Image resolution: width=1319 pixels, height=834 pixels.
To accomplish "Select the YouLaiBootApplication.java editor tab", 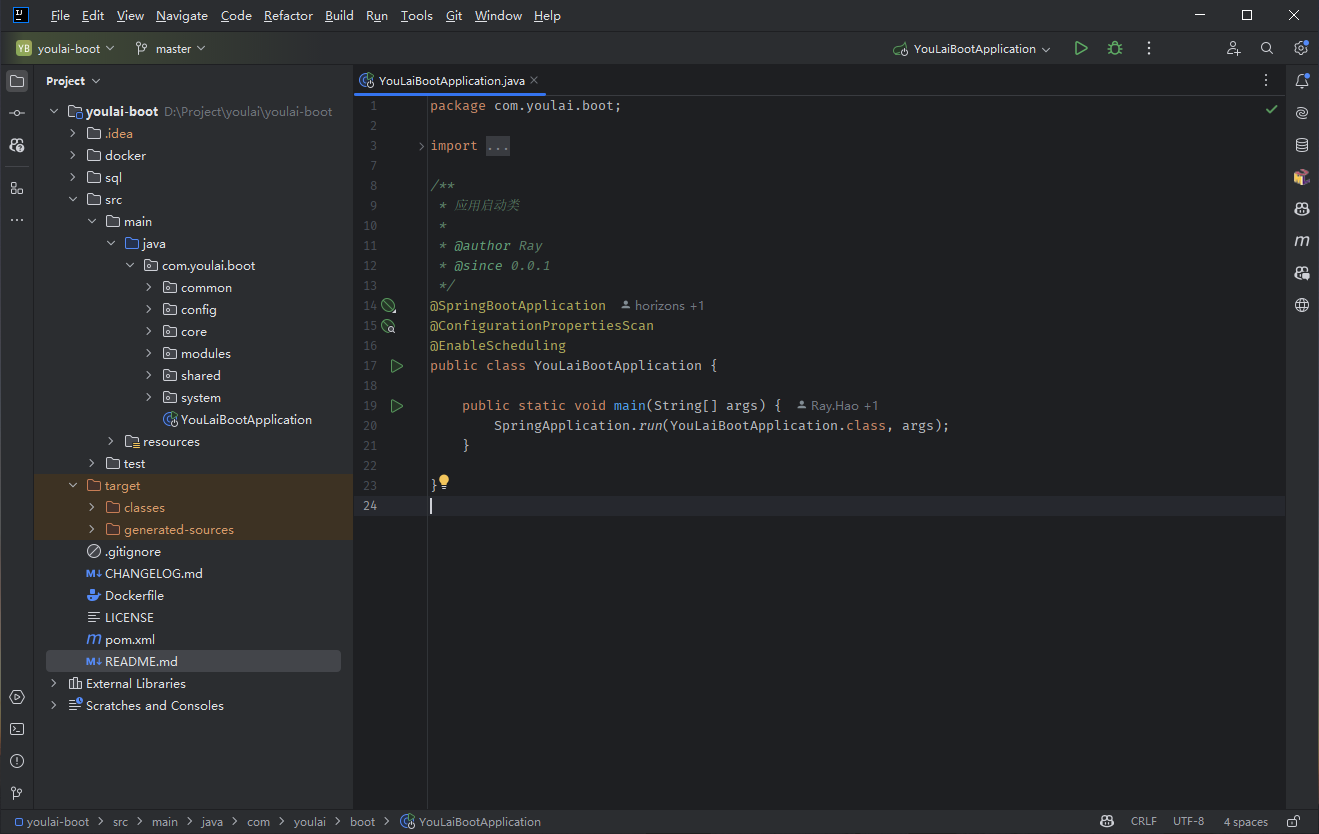I will 451,81.
